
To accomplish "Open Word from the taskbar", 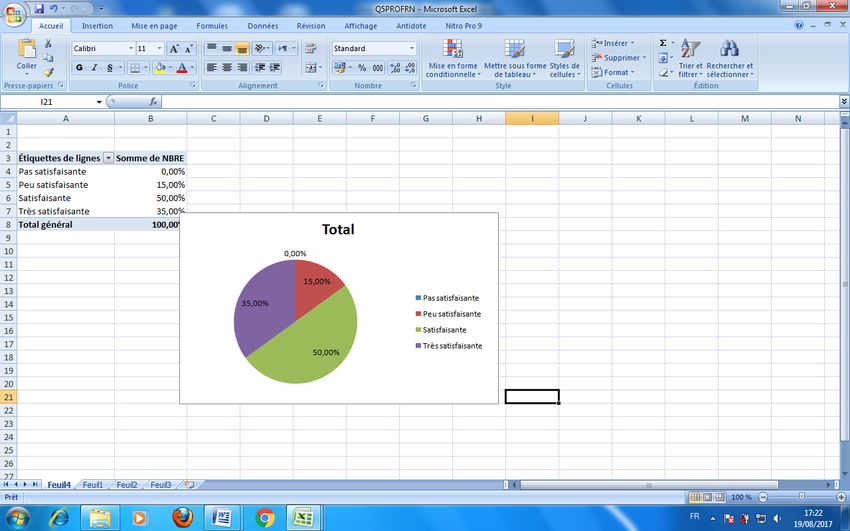I will [222, 518].
